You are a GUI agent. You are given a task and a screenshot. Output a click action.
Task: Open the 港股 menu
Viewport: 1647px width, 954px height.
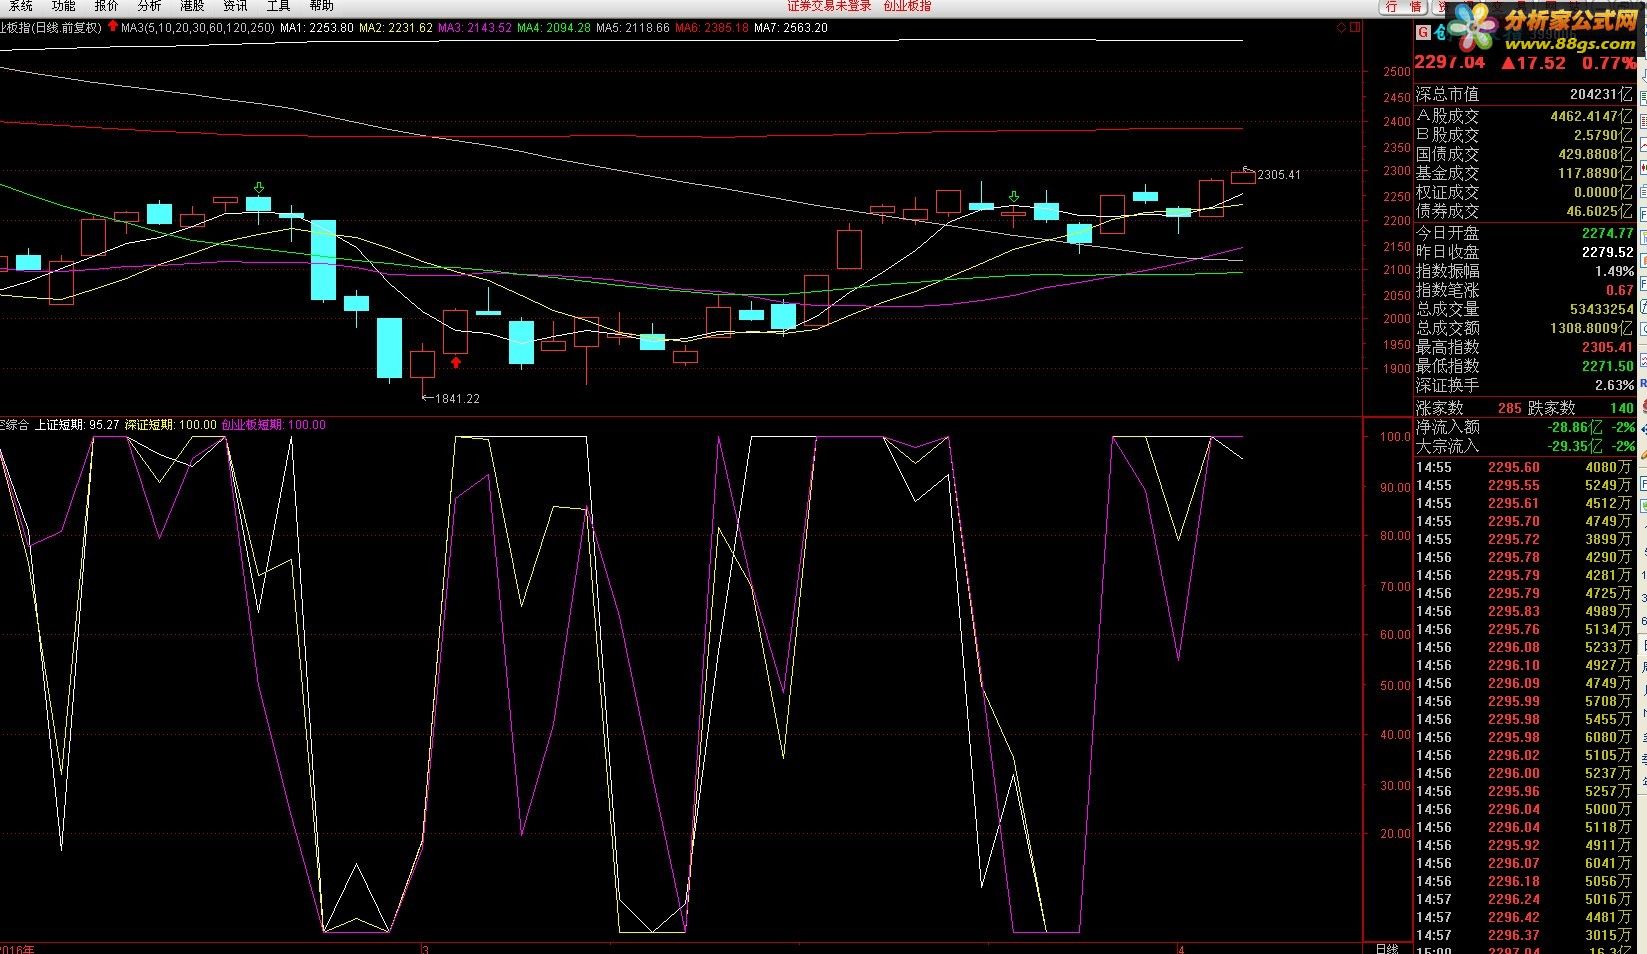pos(192,6)
